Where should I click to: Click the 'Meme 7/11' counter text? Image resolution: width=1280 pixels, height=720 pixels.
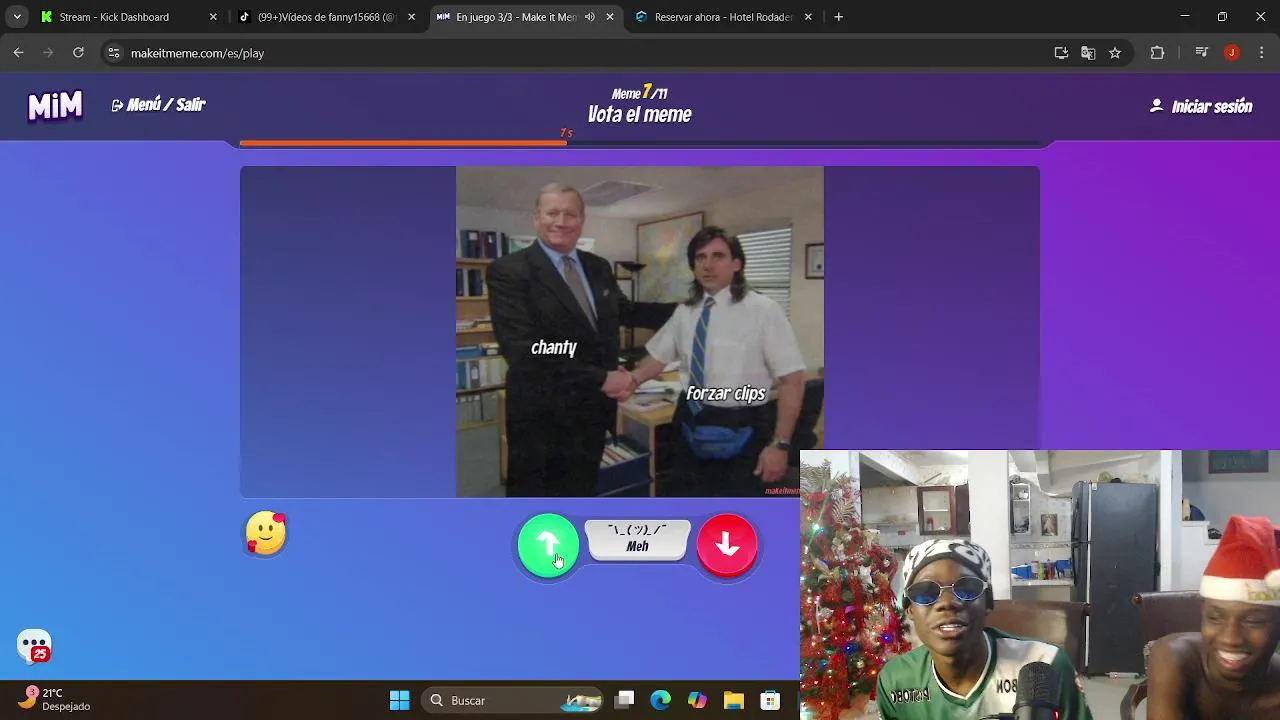coord(640,93)
